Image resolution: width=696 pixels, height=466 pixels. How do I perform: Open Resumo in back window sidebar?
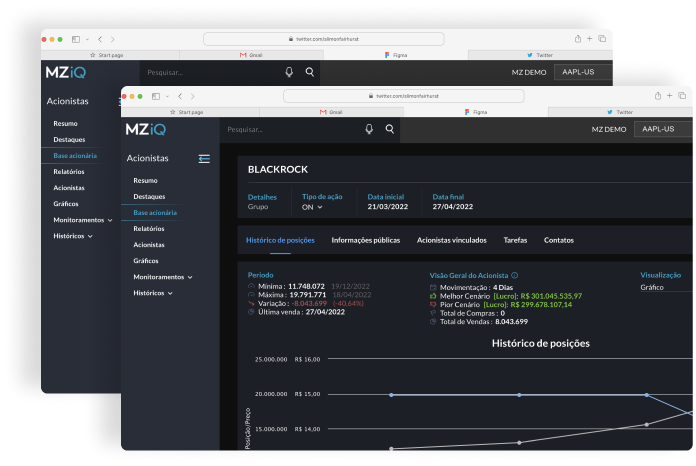pos(65,124)
